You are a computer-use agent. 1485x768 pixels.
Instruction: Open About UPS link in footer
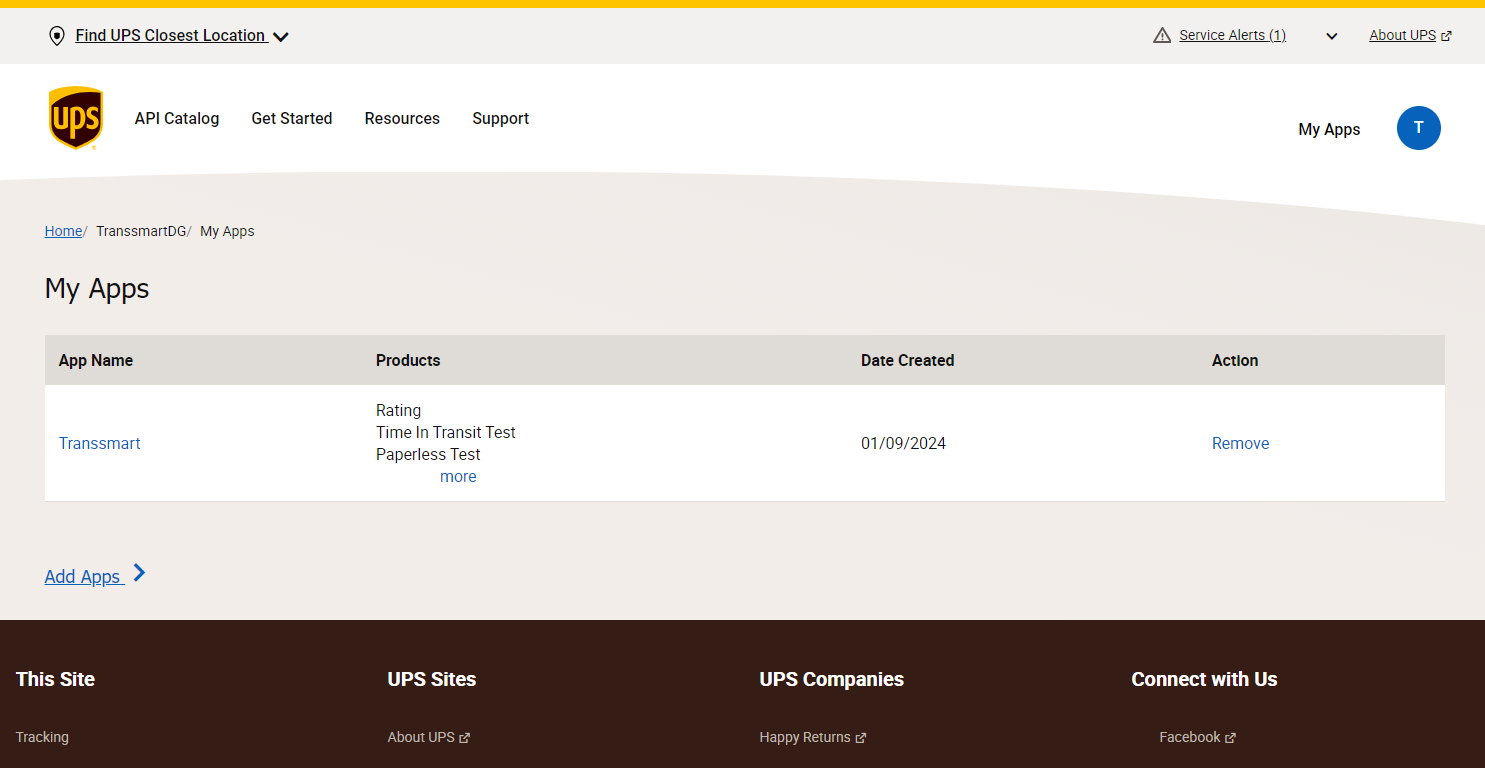tap(421, 737)
